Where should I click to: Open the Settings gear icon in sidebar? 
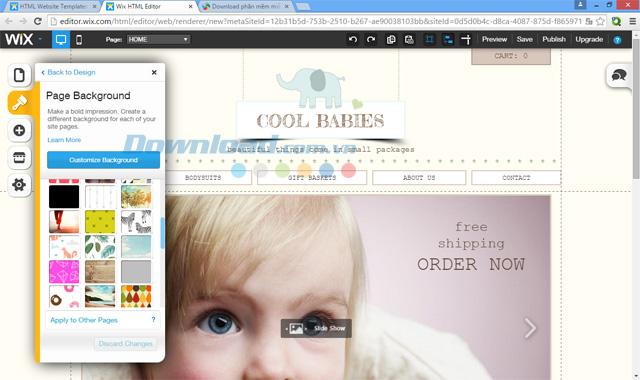click(x=19, y=185)
